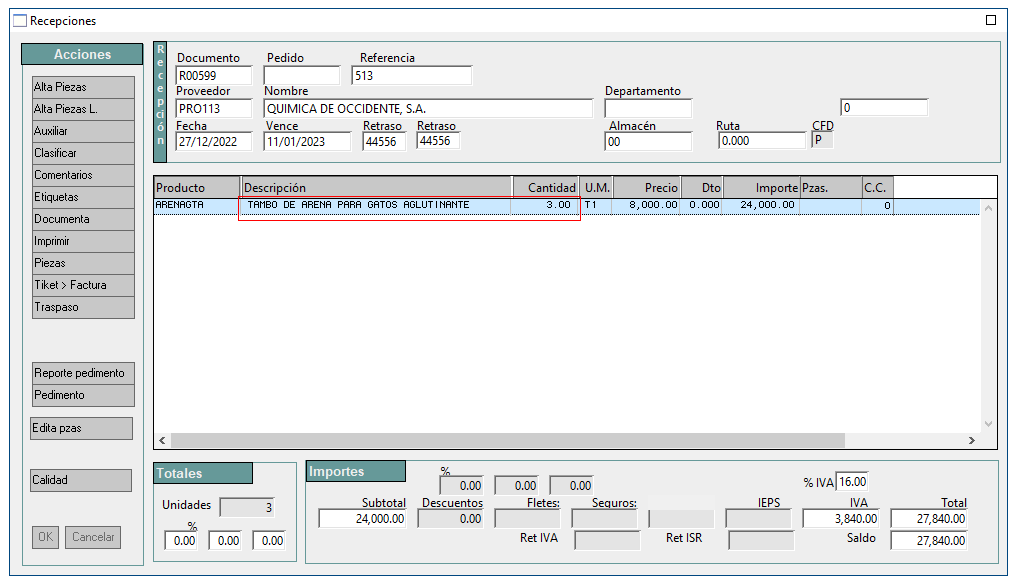Viewport: 1015px width, 584px height.
Task: Open Comentarios for this reception
Action: point(84,175)
